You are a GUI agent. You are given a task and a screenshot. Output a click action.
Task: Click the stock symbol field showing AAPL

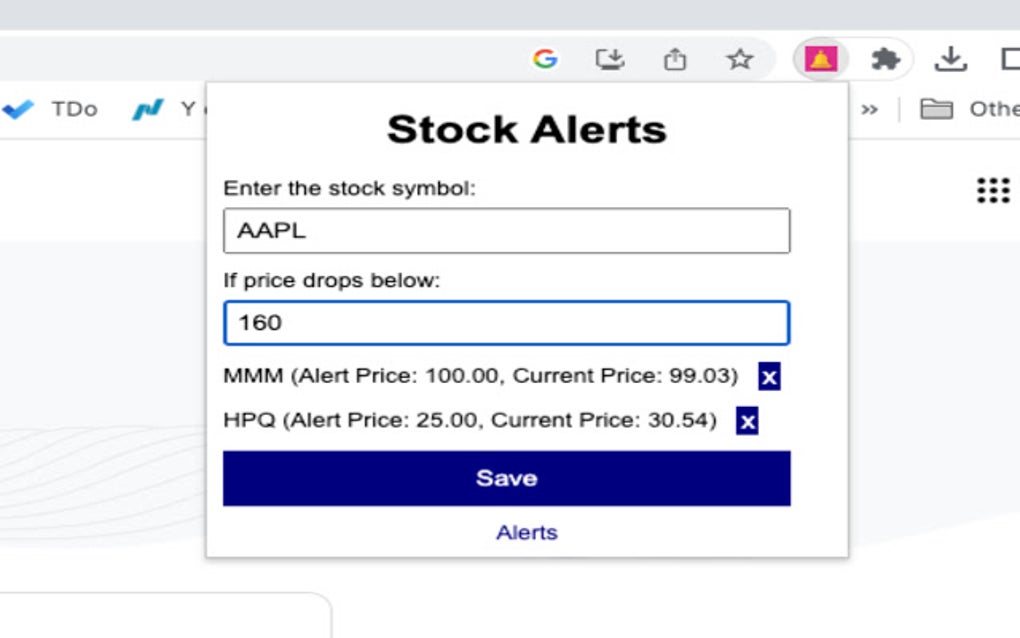point(506,229)
